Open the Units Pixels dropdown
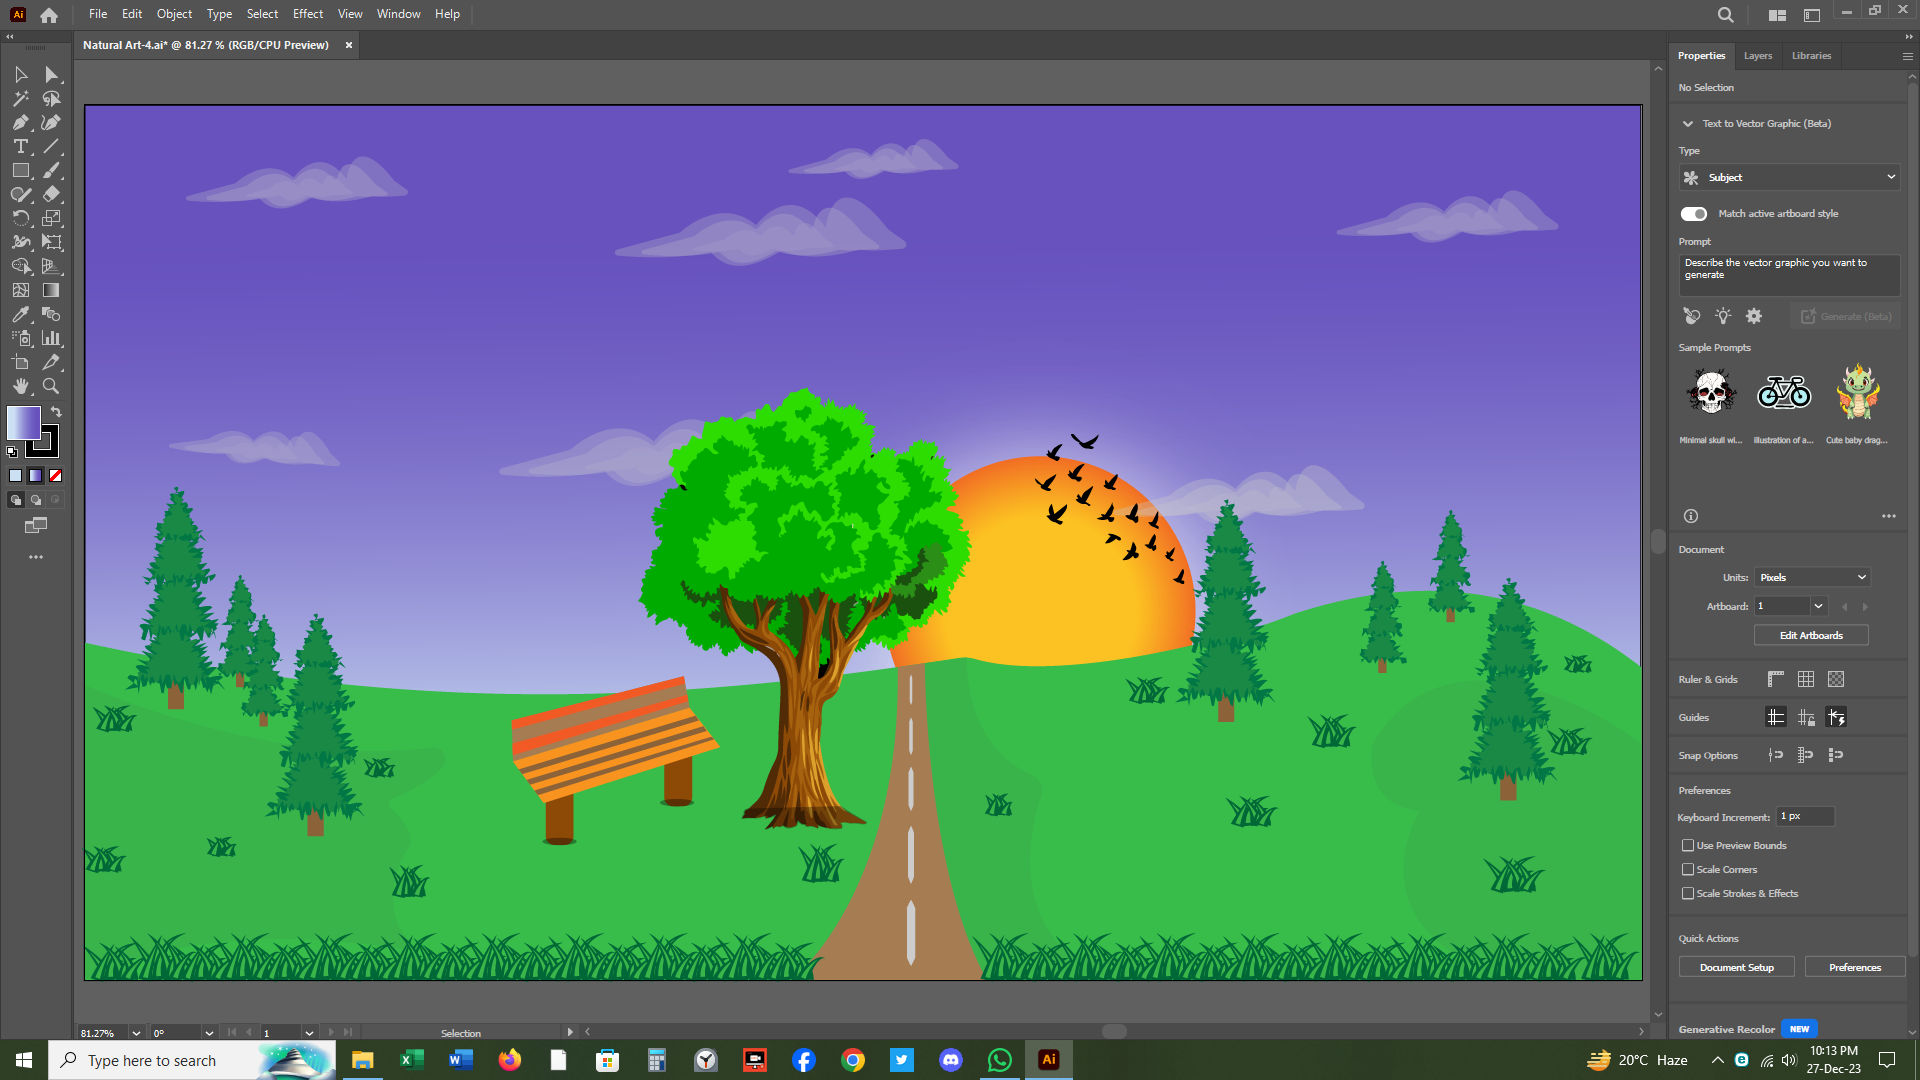The image size is (1920, 1080). [x=1812, y=578]
